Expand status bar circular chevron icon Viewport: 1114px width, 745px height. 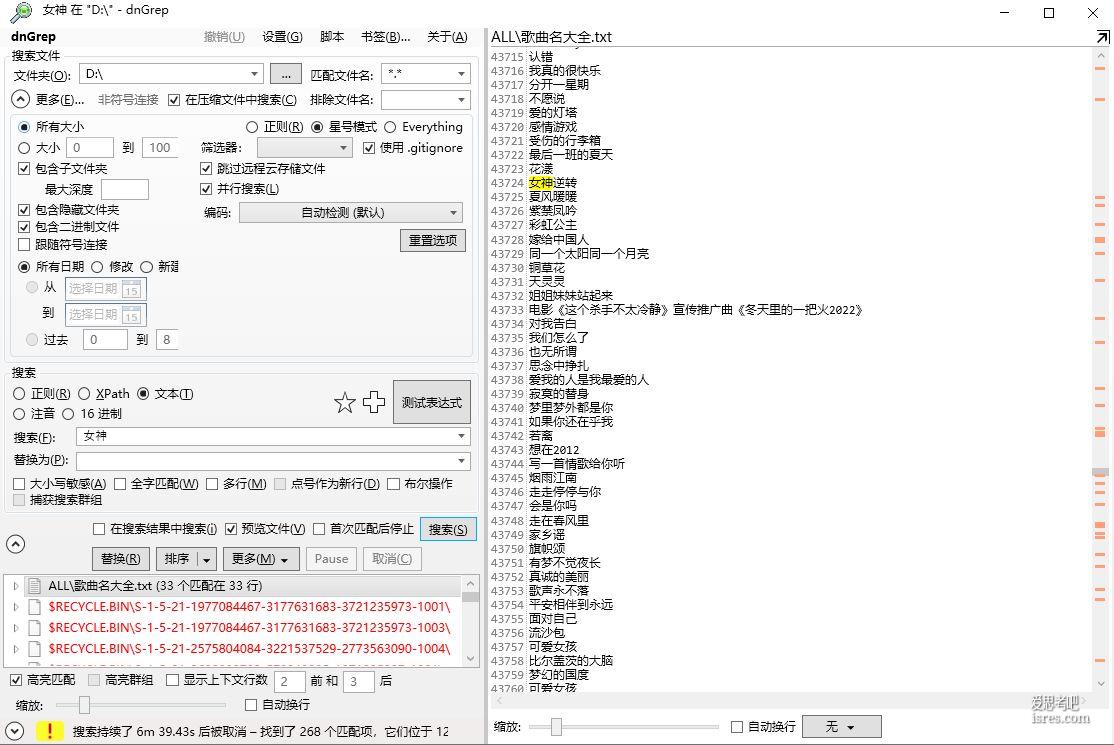15,731
